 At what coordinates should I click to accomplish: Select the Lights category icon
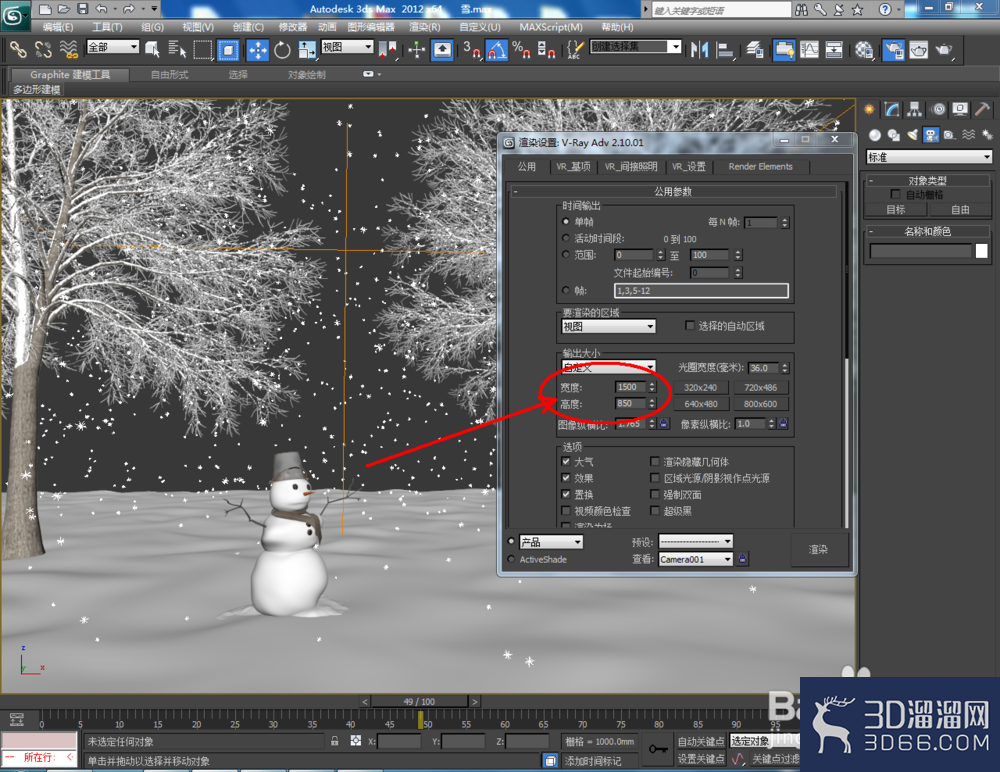[913, 135]
